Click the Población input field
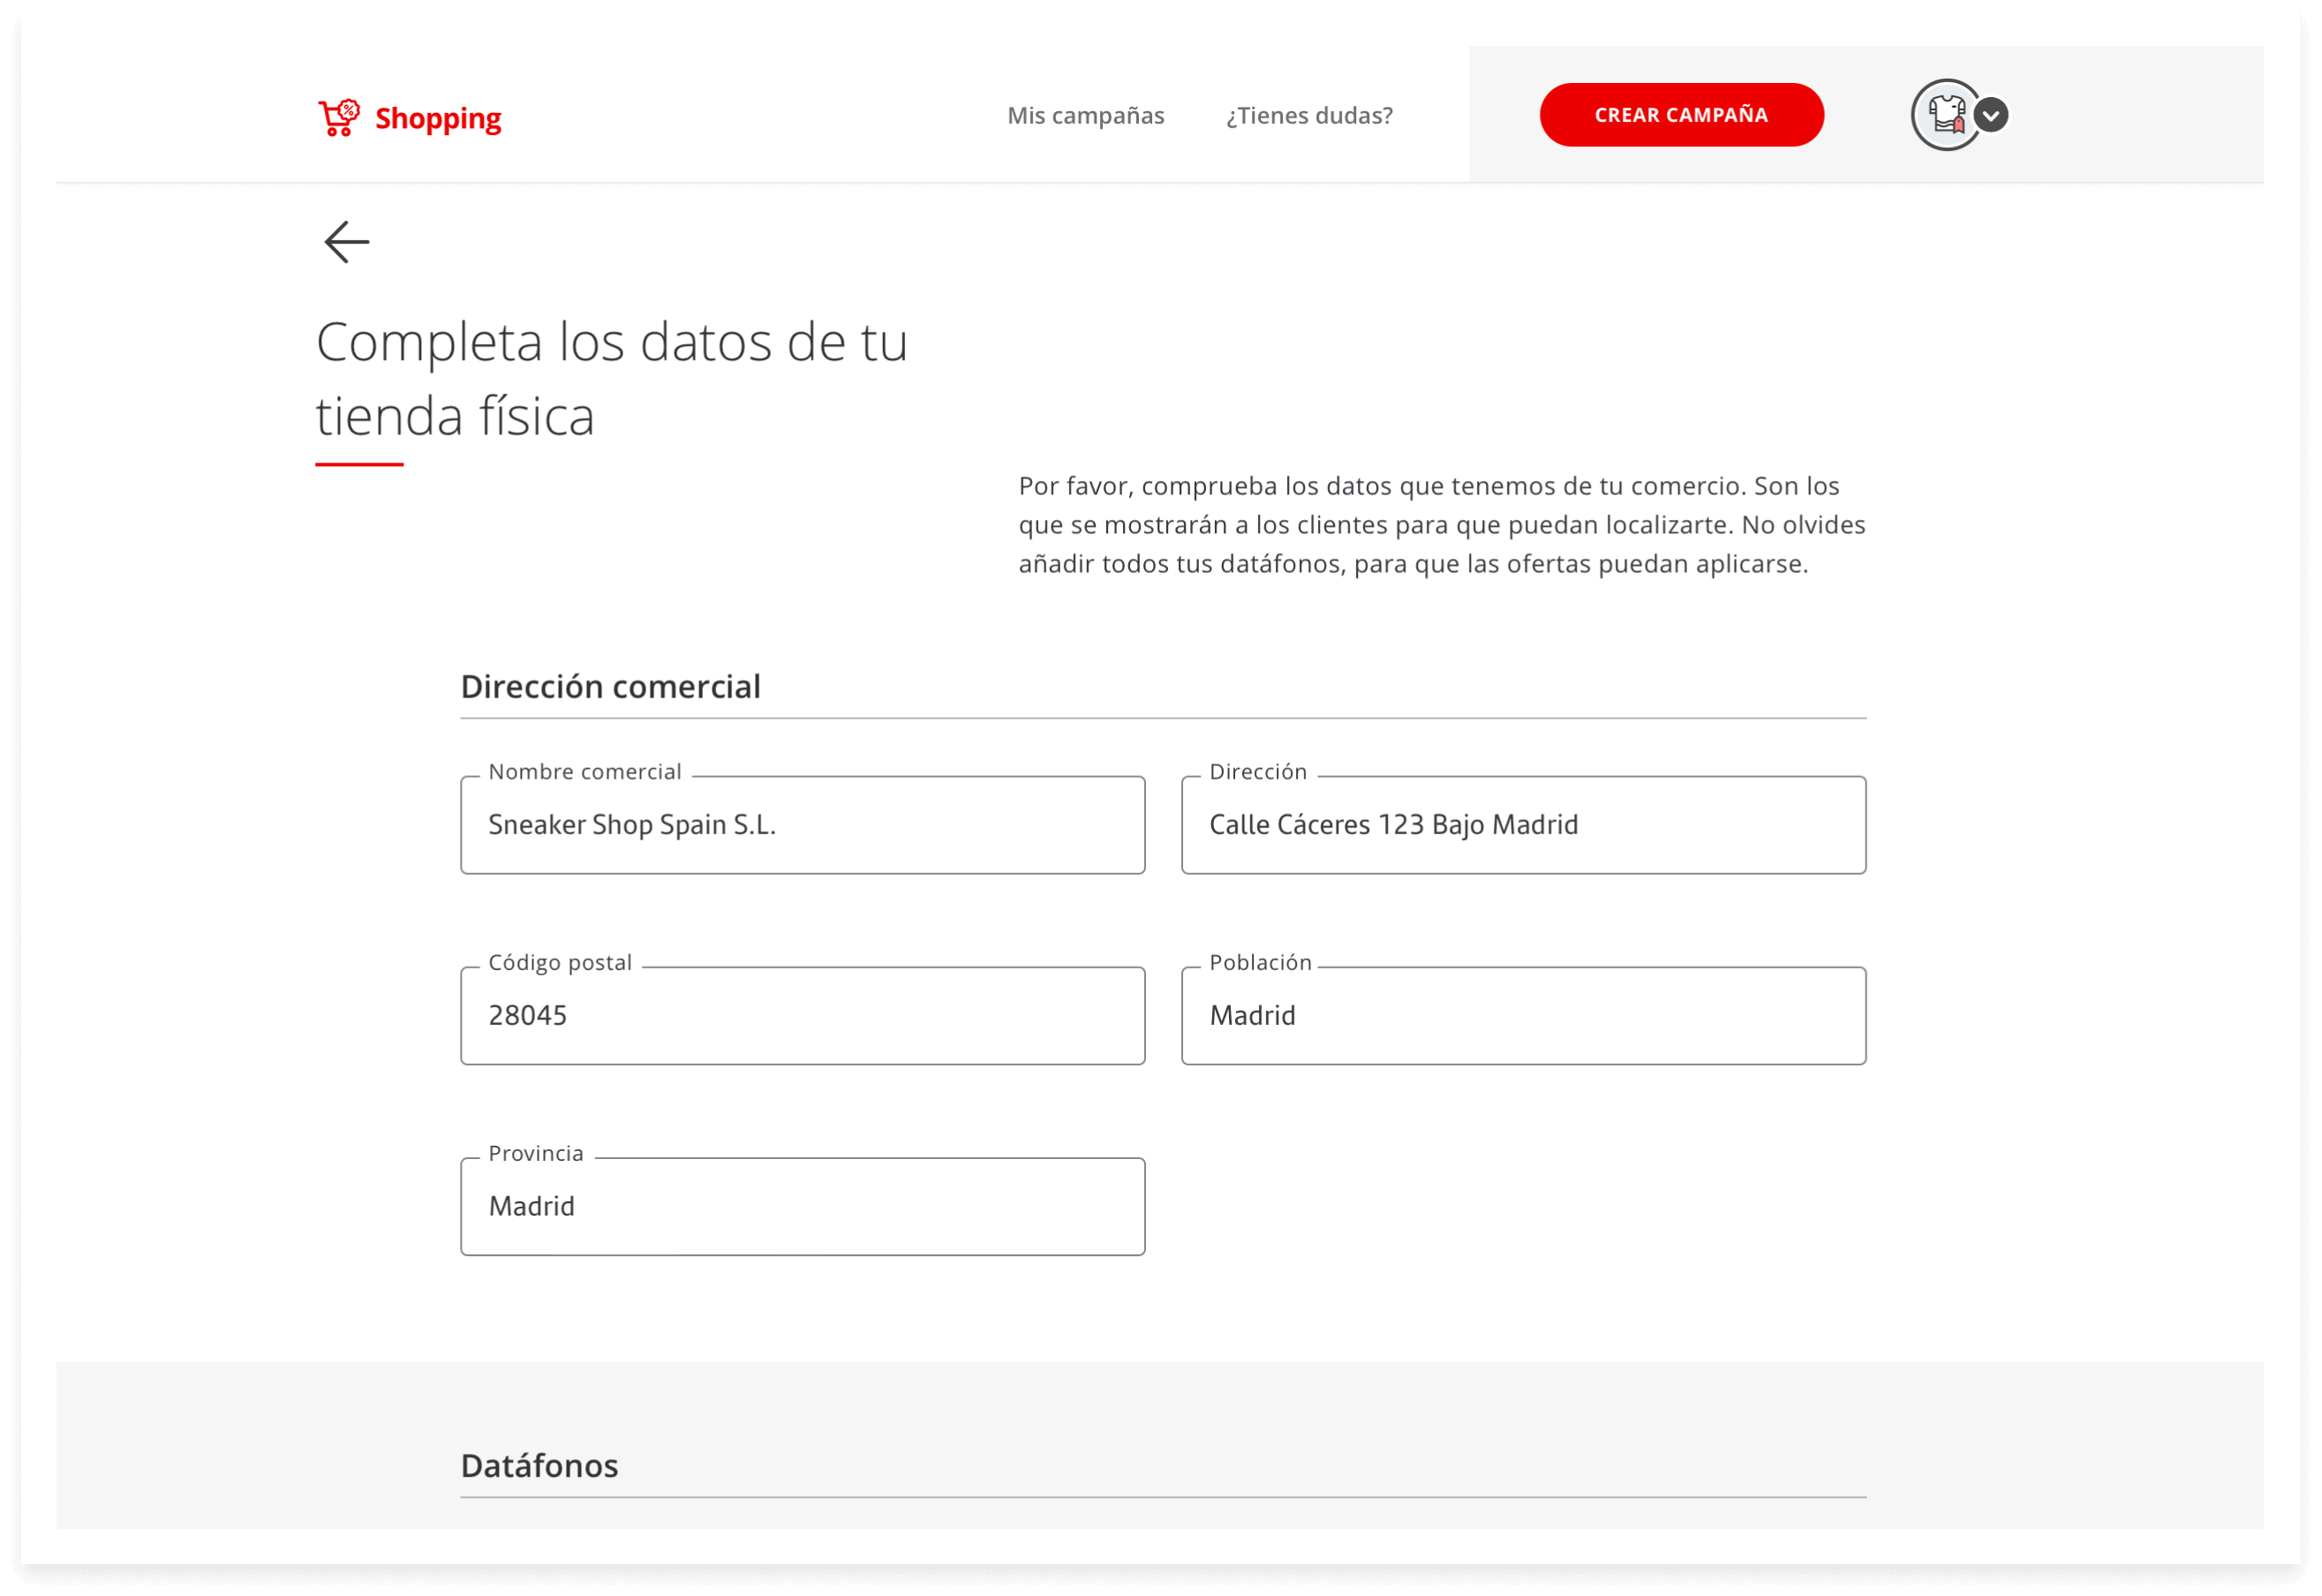The image size is (2322, 1596). [x=1522, y=1015]
